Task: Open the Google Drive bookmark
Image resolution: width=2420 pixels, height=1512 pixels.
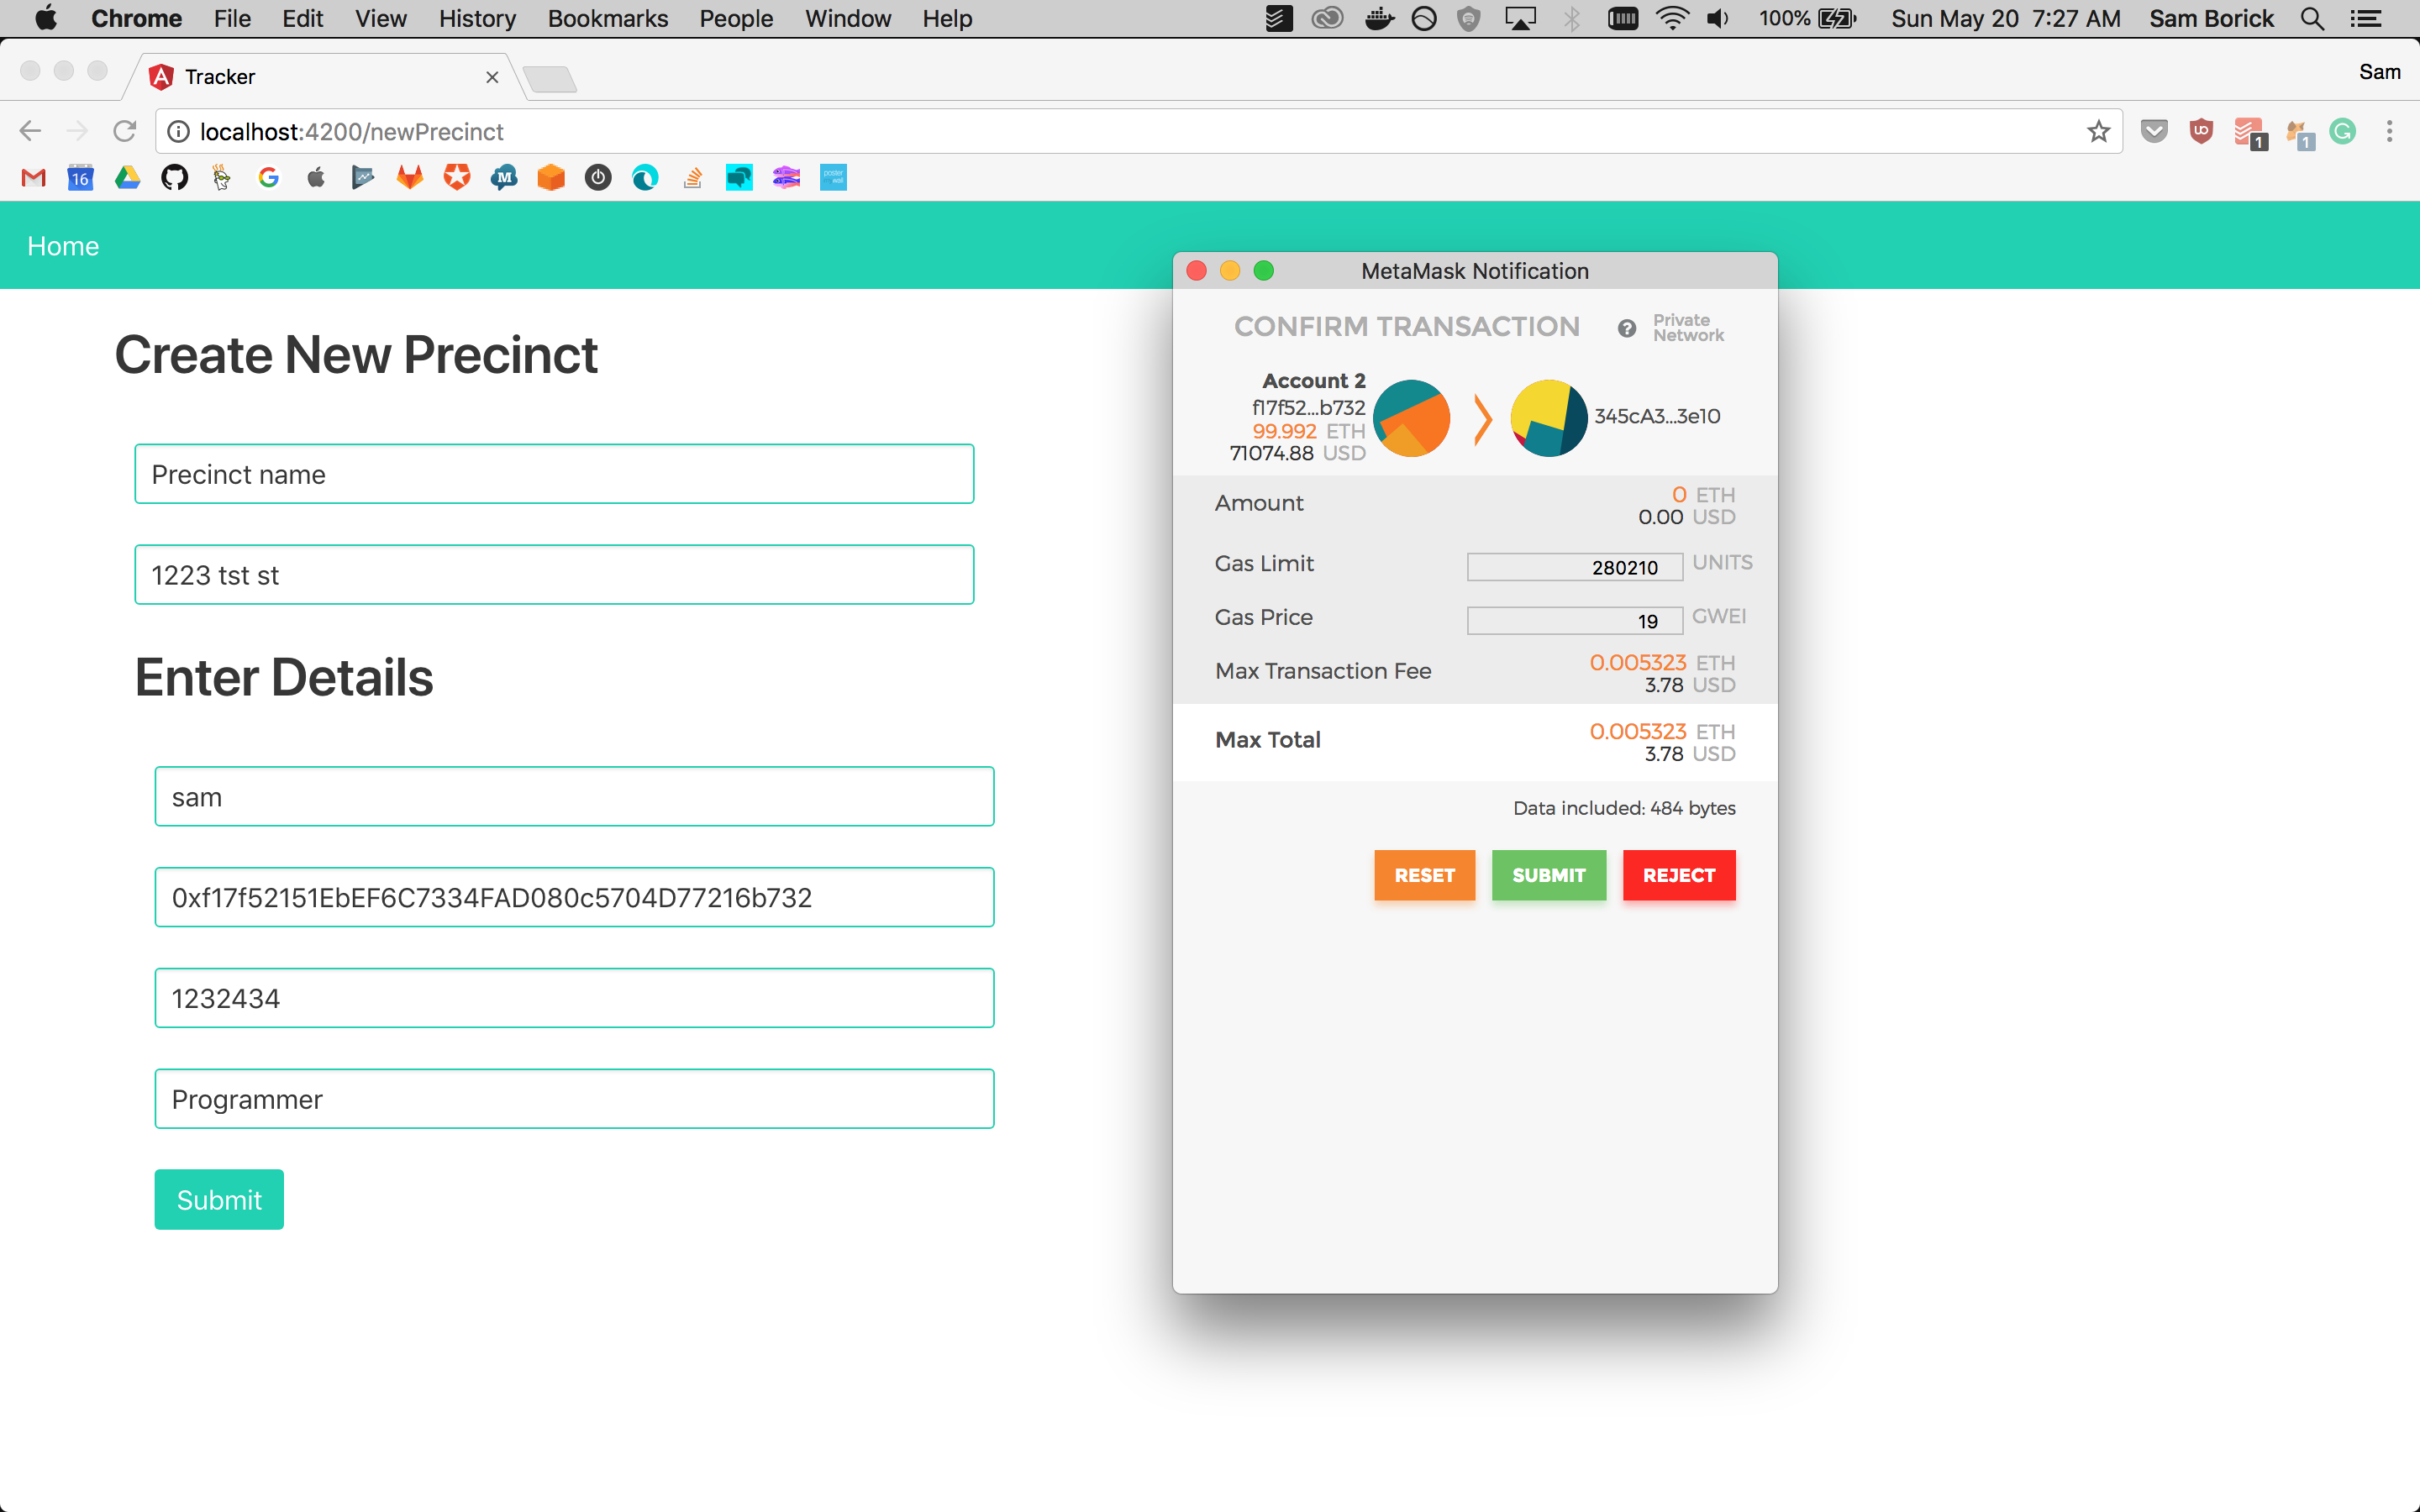Action: click(x=127, y=178)
